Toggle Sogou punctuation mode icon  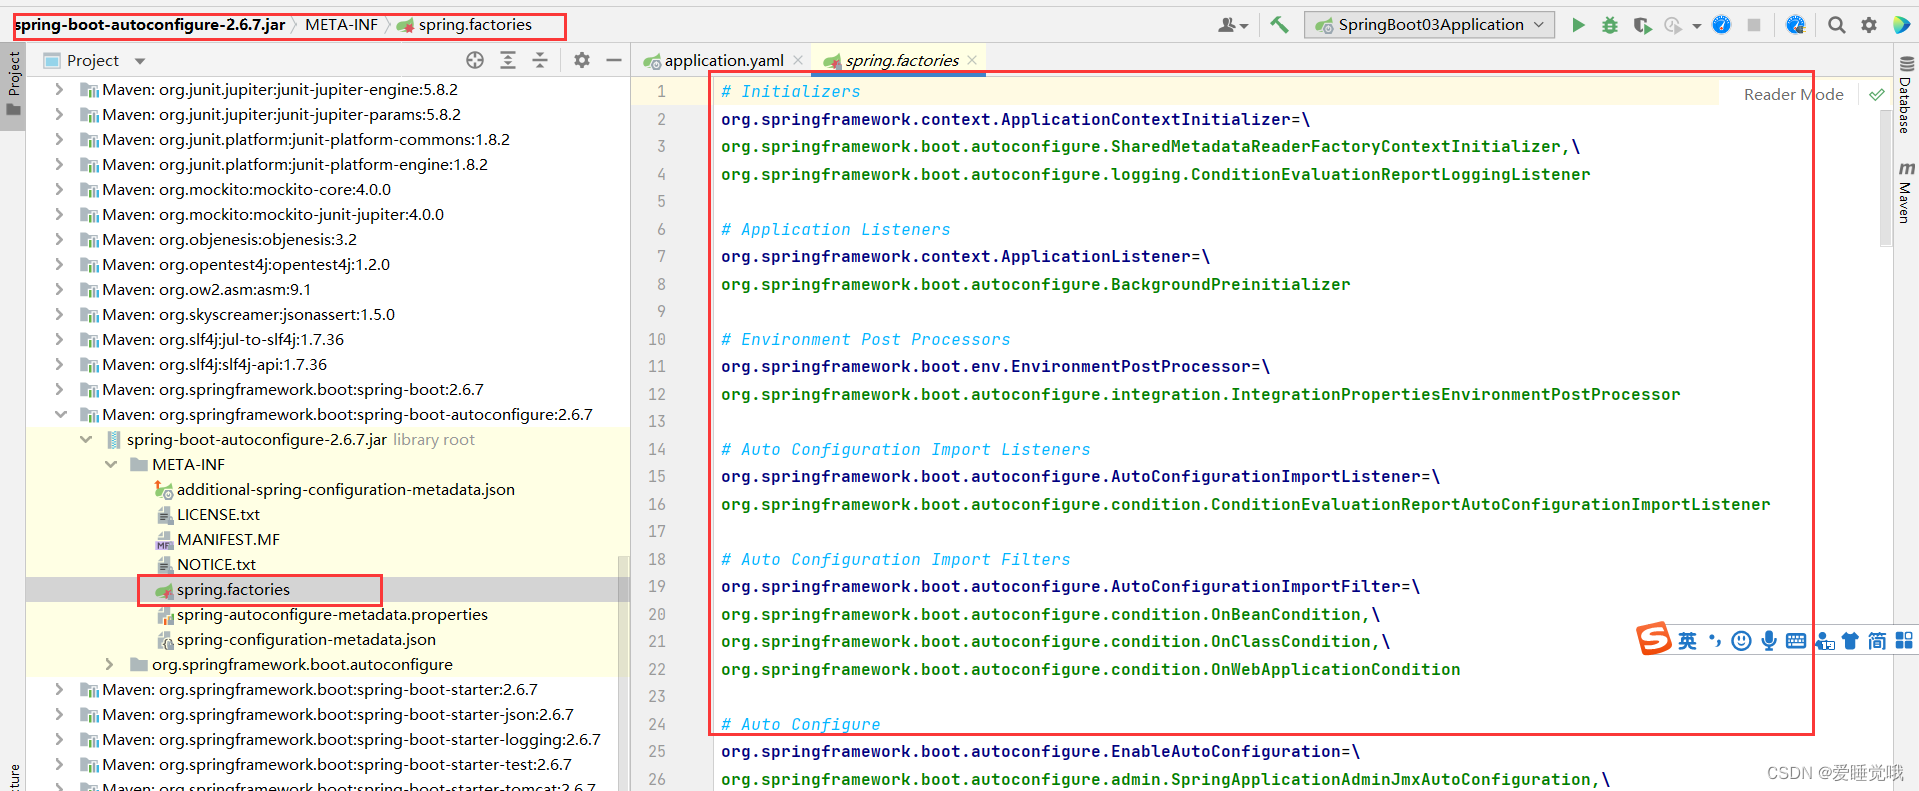1715,641
